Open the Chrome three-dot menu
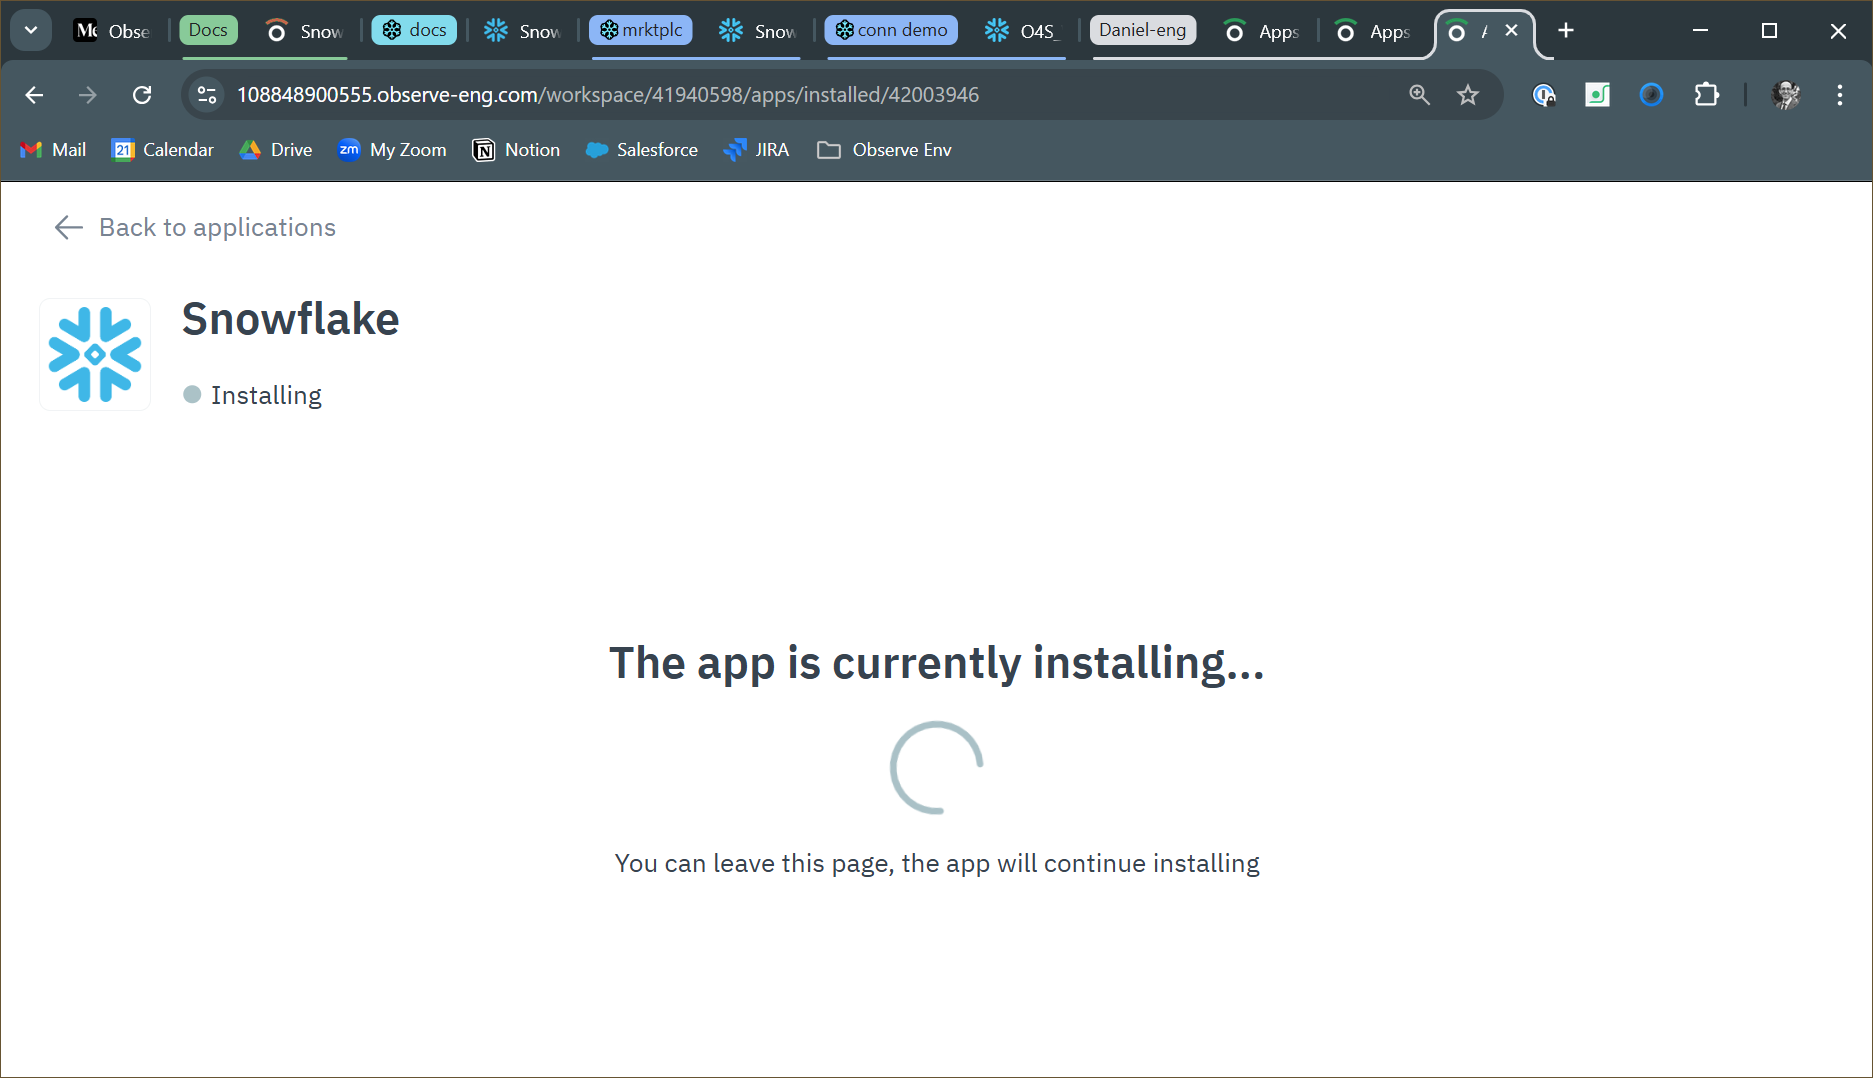Viewport: 1873px width, 1078px height. [x=1840, y=95]
